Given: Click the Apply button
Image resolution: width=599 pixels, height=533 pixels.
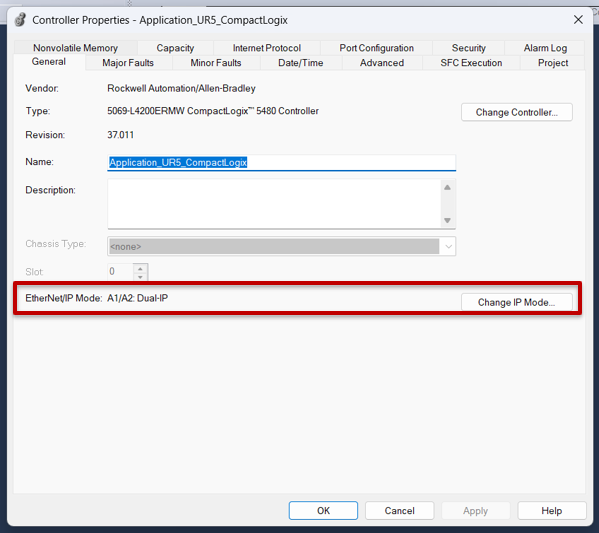Looking at the screenshot, I should pos(476,511).
